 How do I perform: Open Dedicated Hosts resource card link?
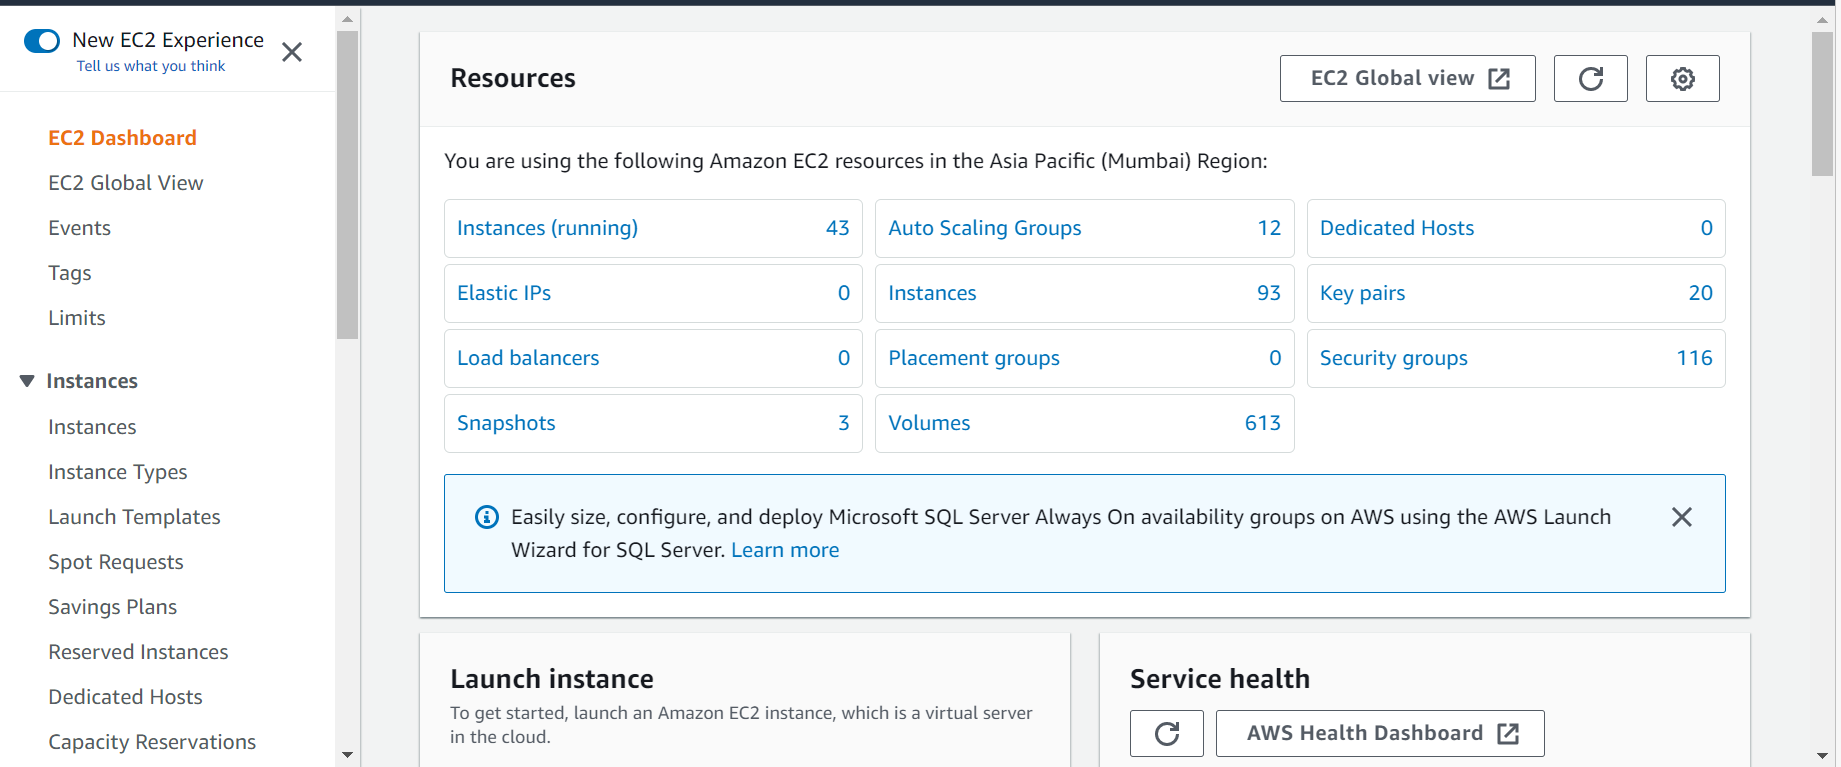click(x=1396, y=228)
